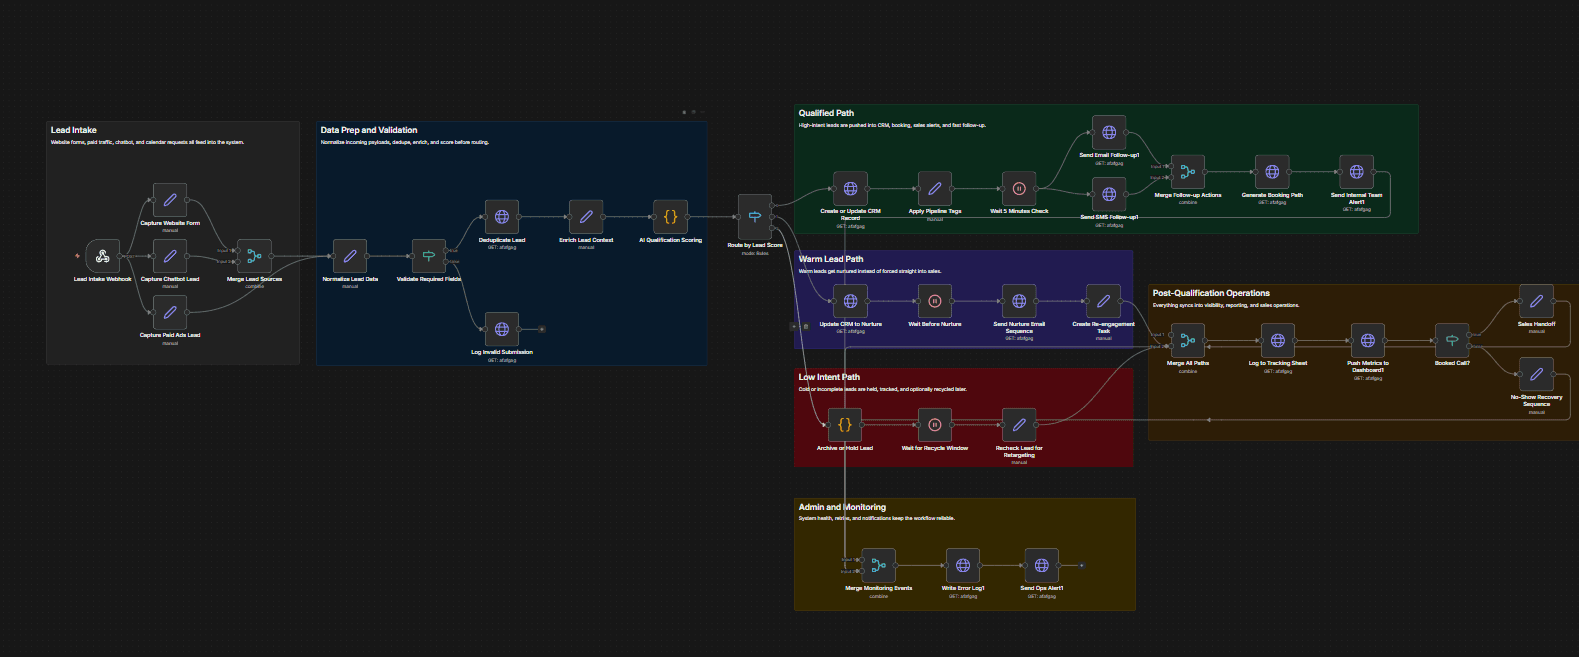Select the Push Metrics to Dashboard1 node
1579x657 pixels.
(1367, 340)
